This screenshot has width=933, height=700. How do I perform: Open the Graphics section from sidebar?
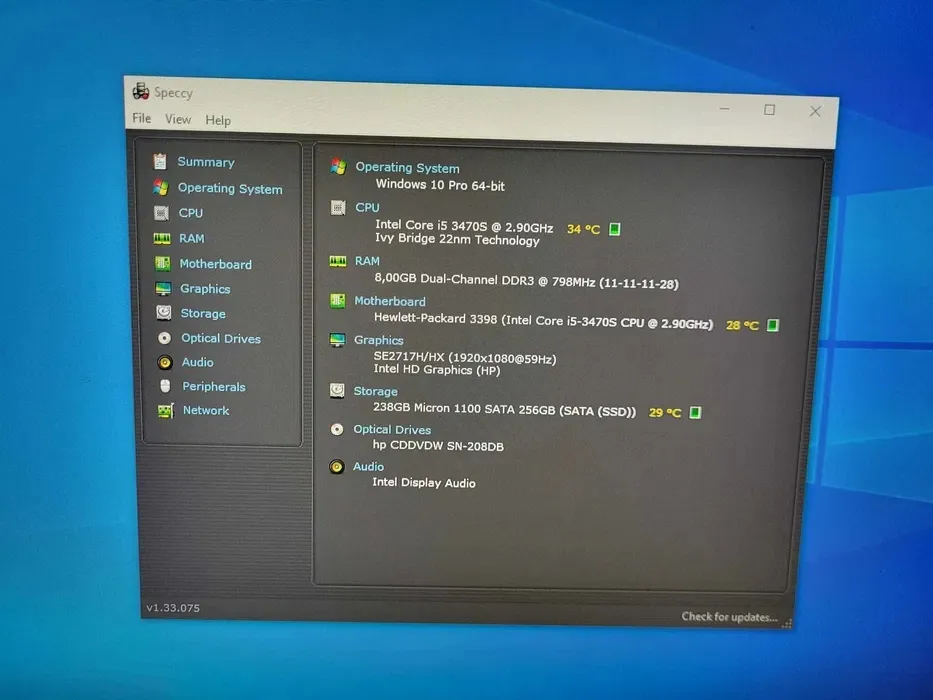coord(205,289)
